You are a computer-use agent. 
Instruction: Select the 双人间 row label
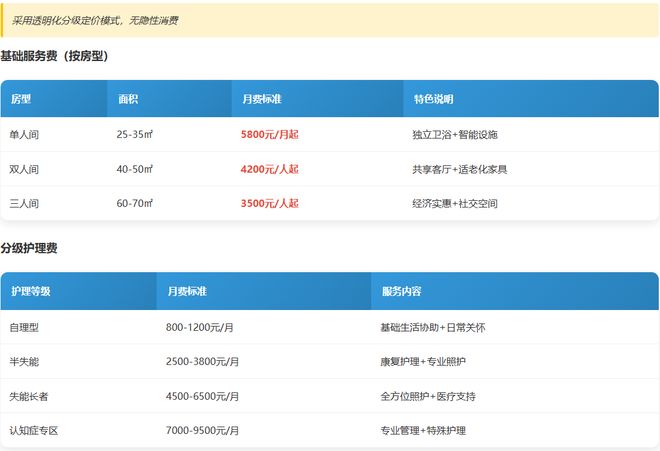coord(24,169)
